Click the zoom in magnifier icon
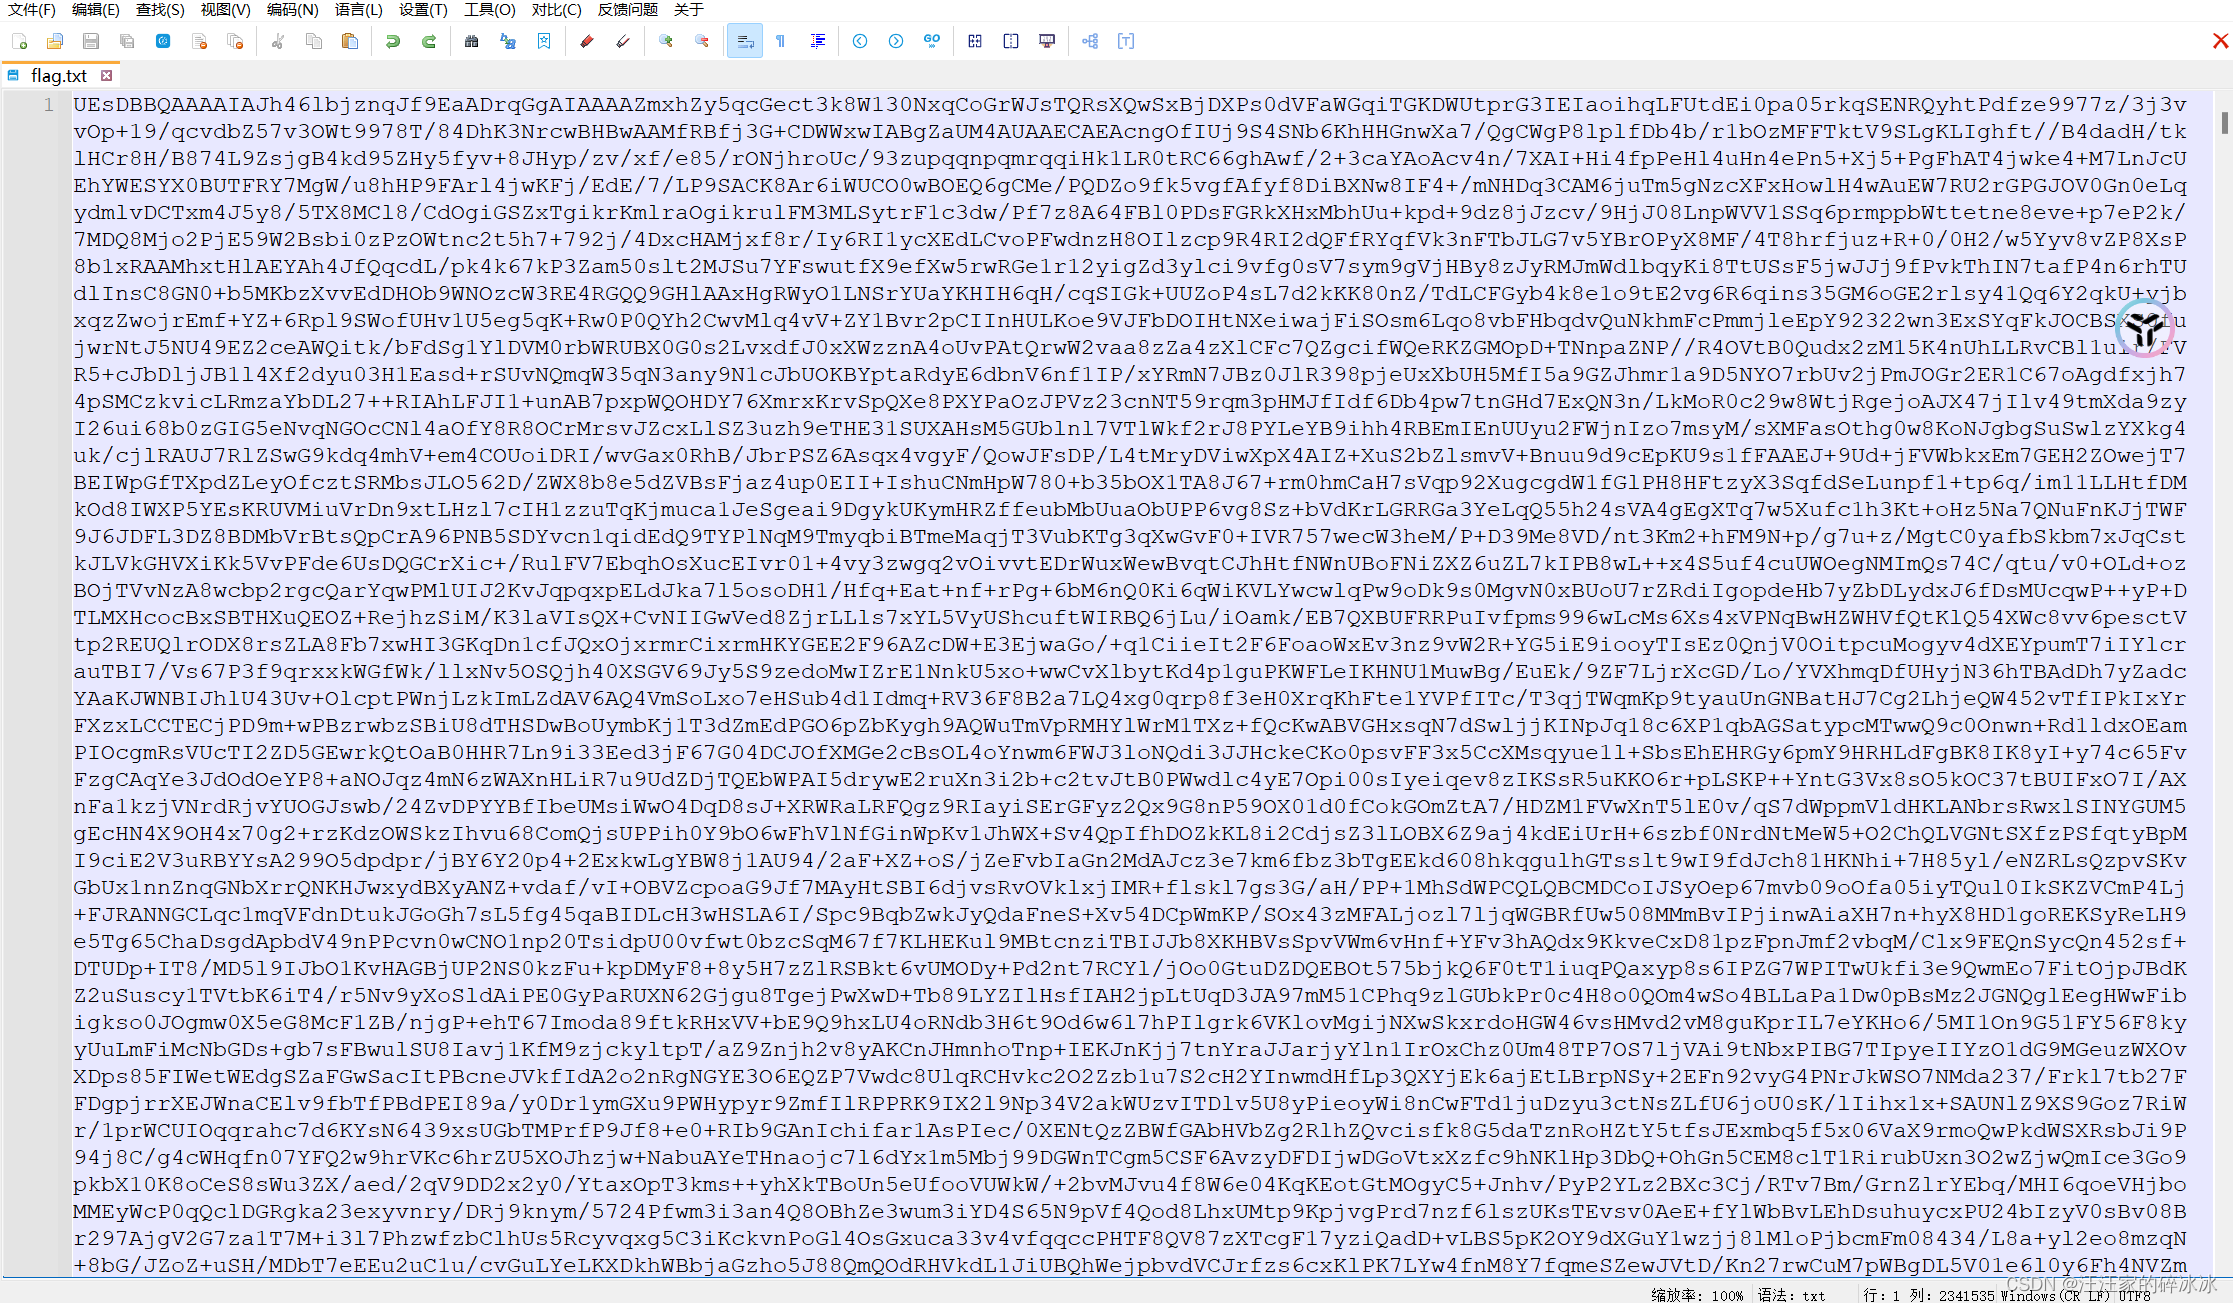 point(666,41)
